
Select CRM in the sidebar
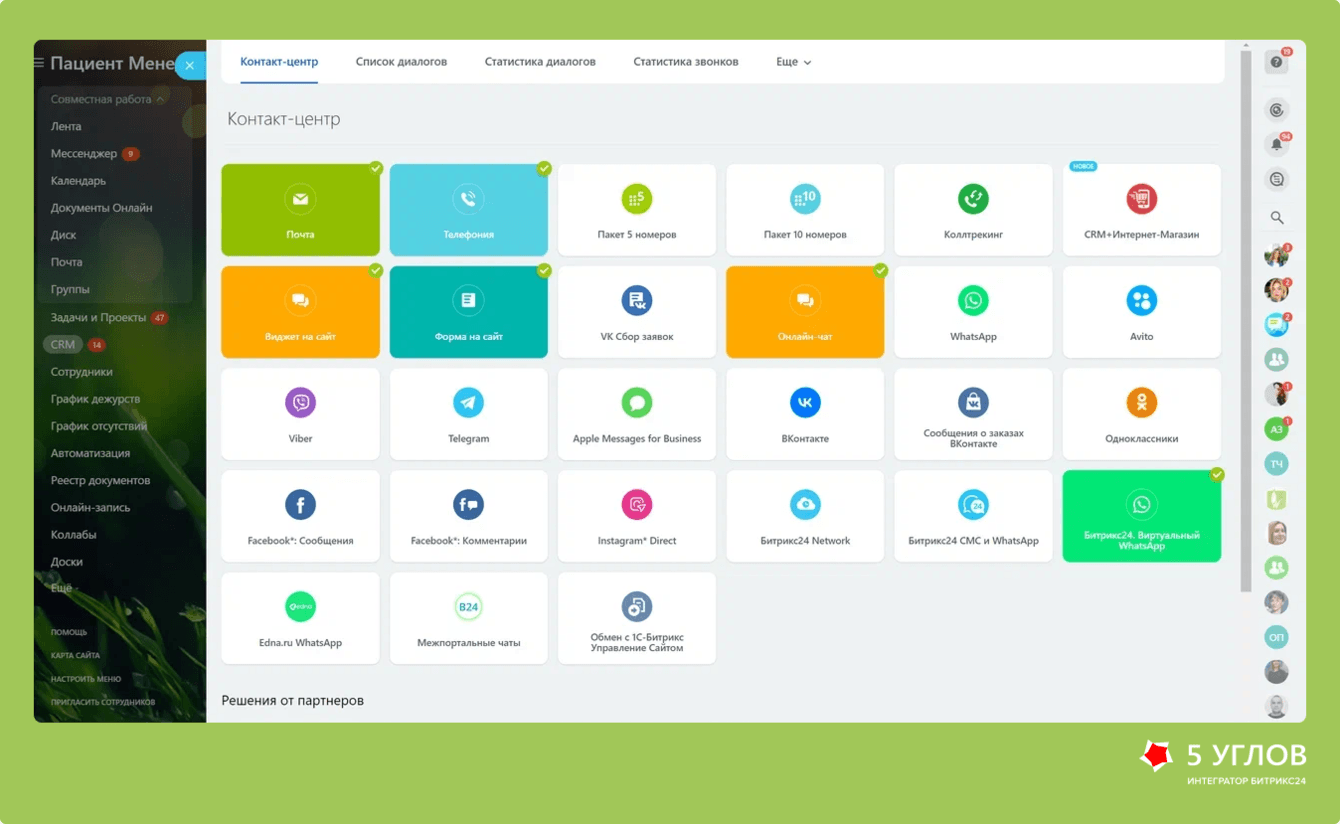tap(63, 345)
